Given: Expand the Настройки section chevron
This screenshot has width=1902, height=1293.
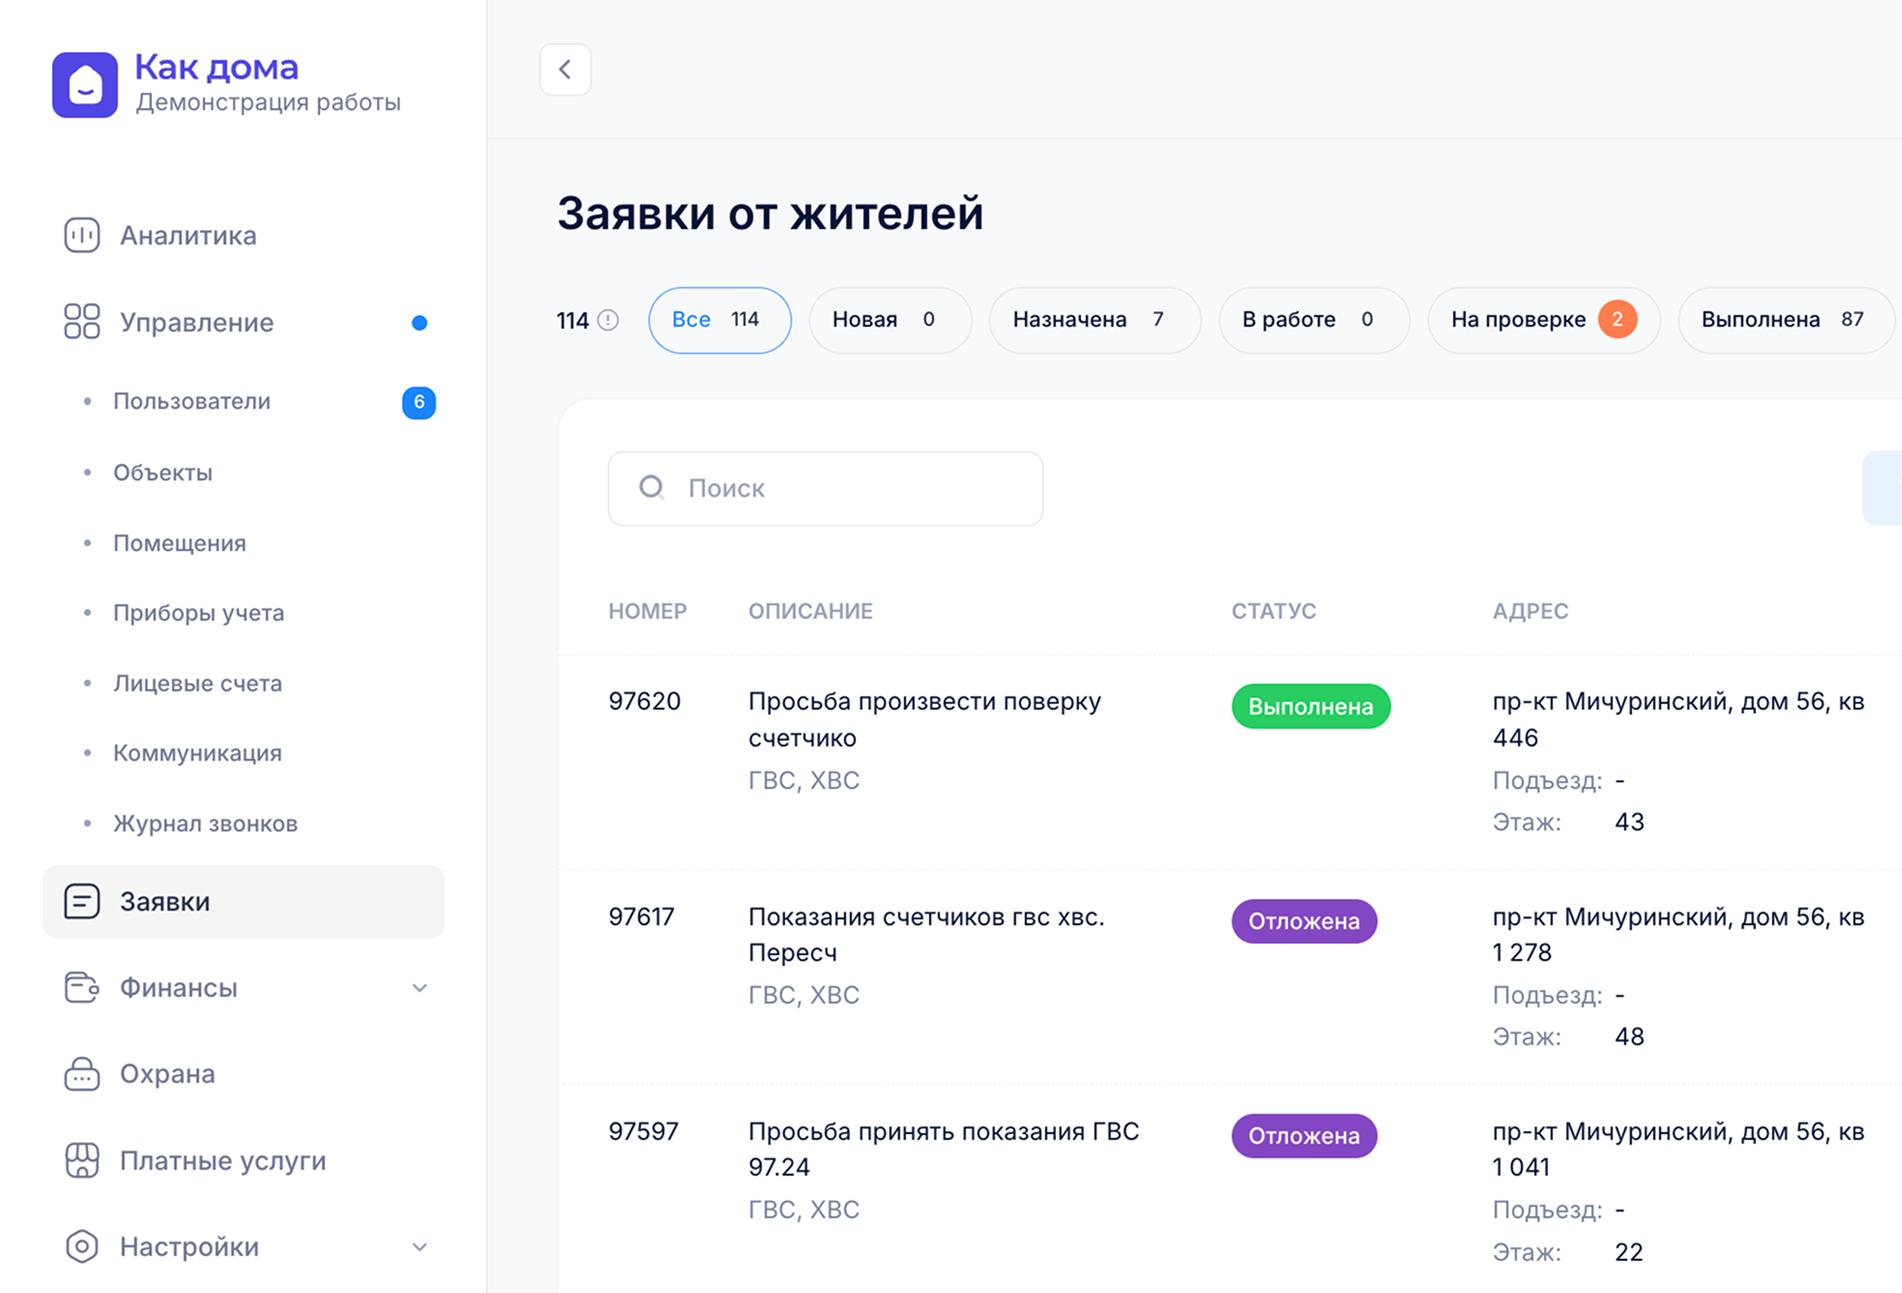Looking at the screenshot, I should (x=420, y=1247).
